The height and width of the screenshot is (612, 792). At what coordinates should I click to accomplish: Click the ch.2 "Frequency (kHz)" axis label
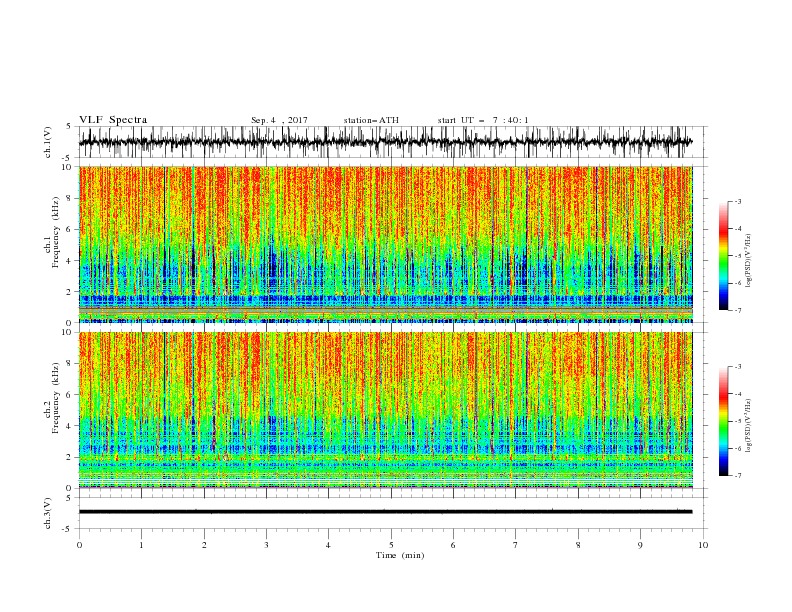(x=55, y=398)
